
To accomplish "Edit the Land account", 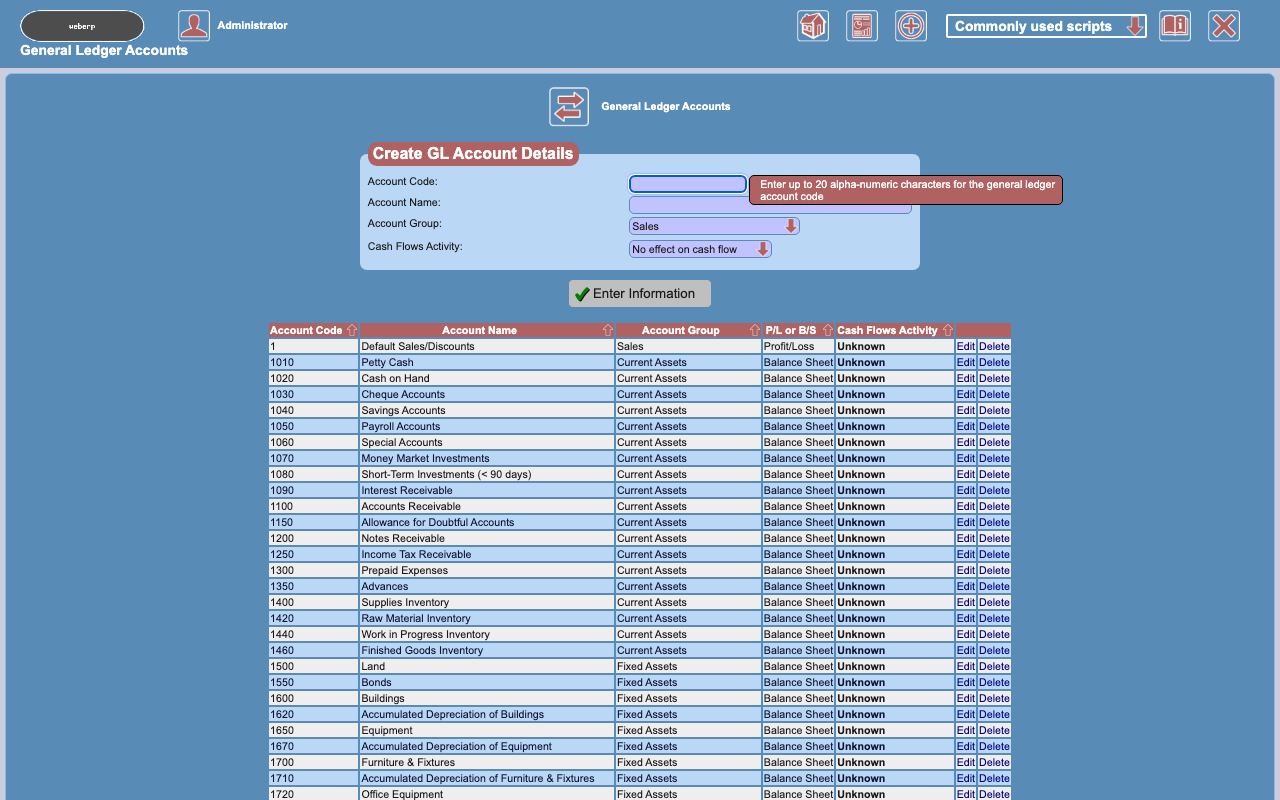I will 965,667.
